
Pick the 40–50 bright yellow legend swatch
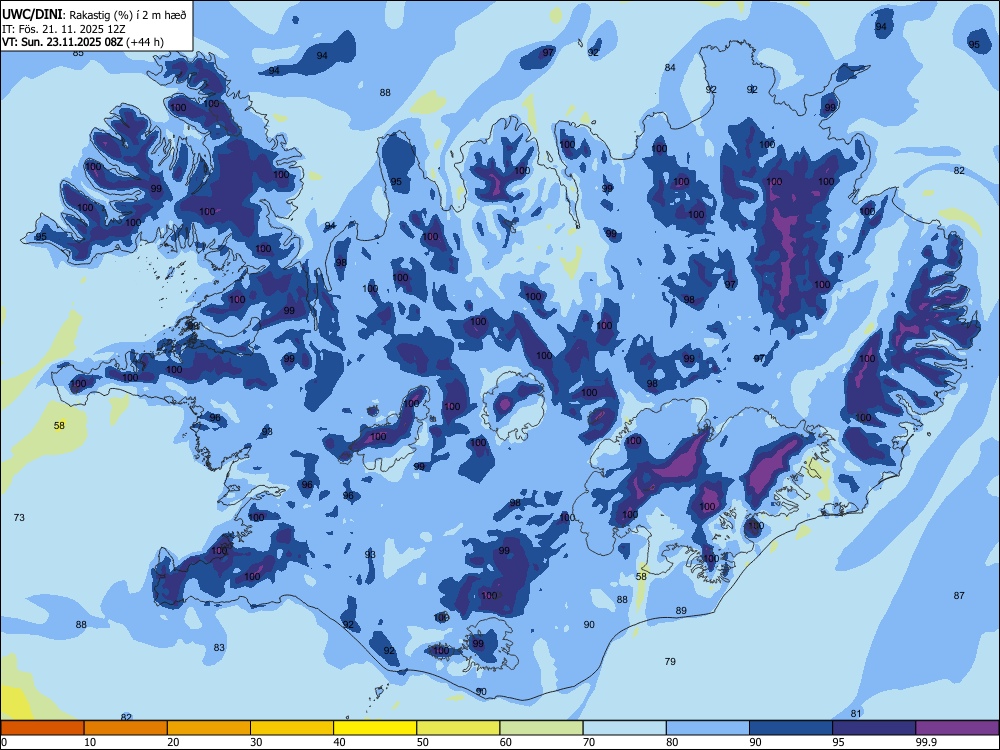pos(375,728)
